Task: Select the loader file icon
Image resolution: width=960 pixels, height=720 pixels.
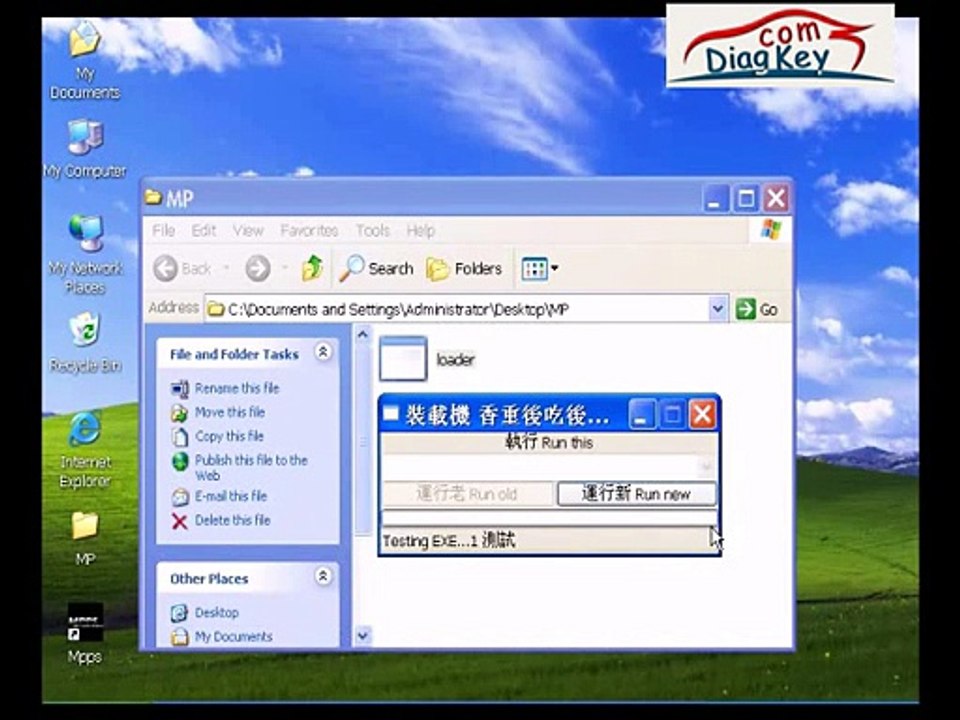Action: pos(403,359)
